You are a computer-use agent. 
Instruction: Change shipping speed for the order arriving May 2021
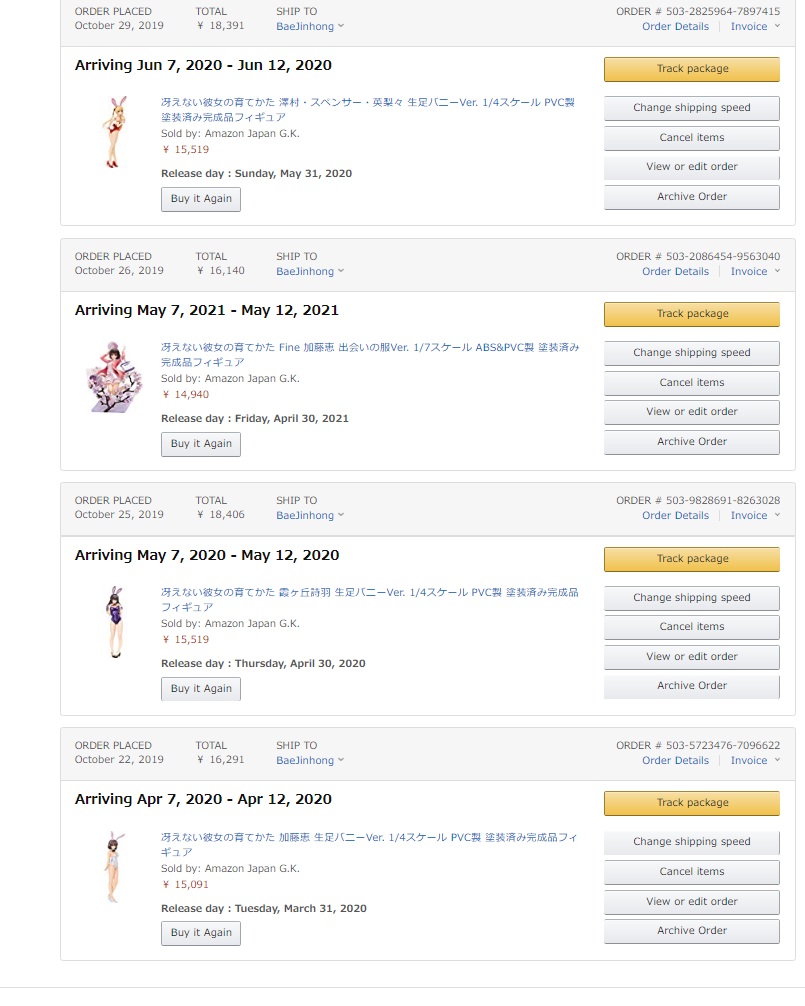click(x=692, y=353)
